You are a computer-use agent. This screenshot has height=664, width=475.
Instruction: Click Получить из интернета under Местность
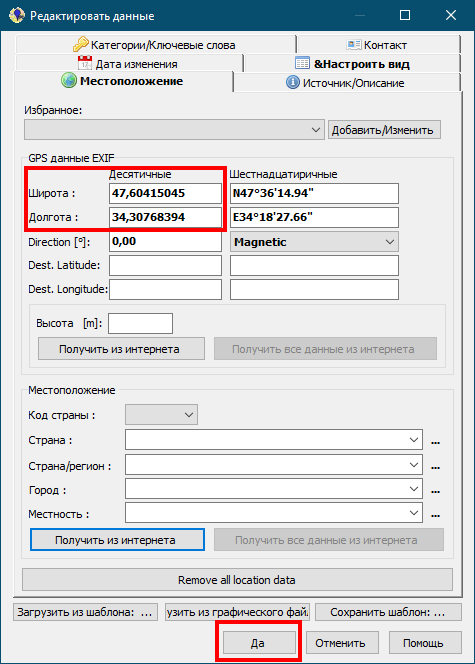coord(117,540)
